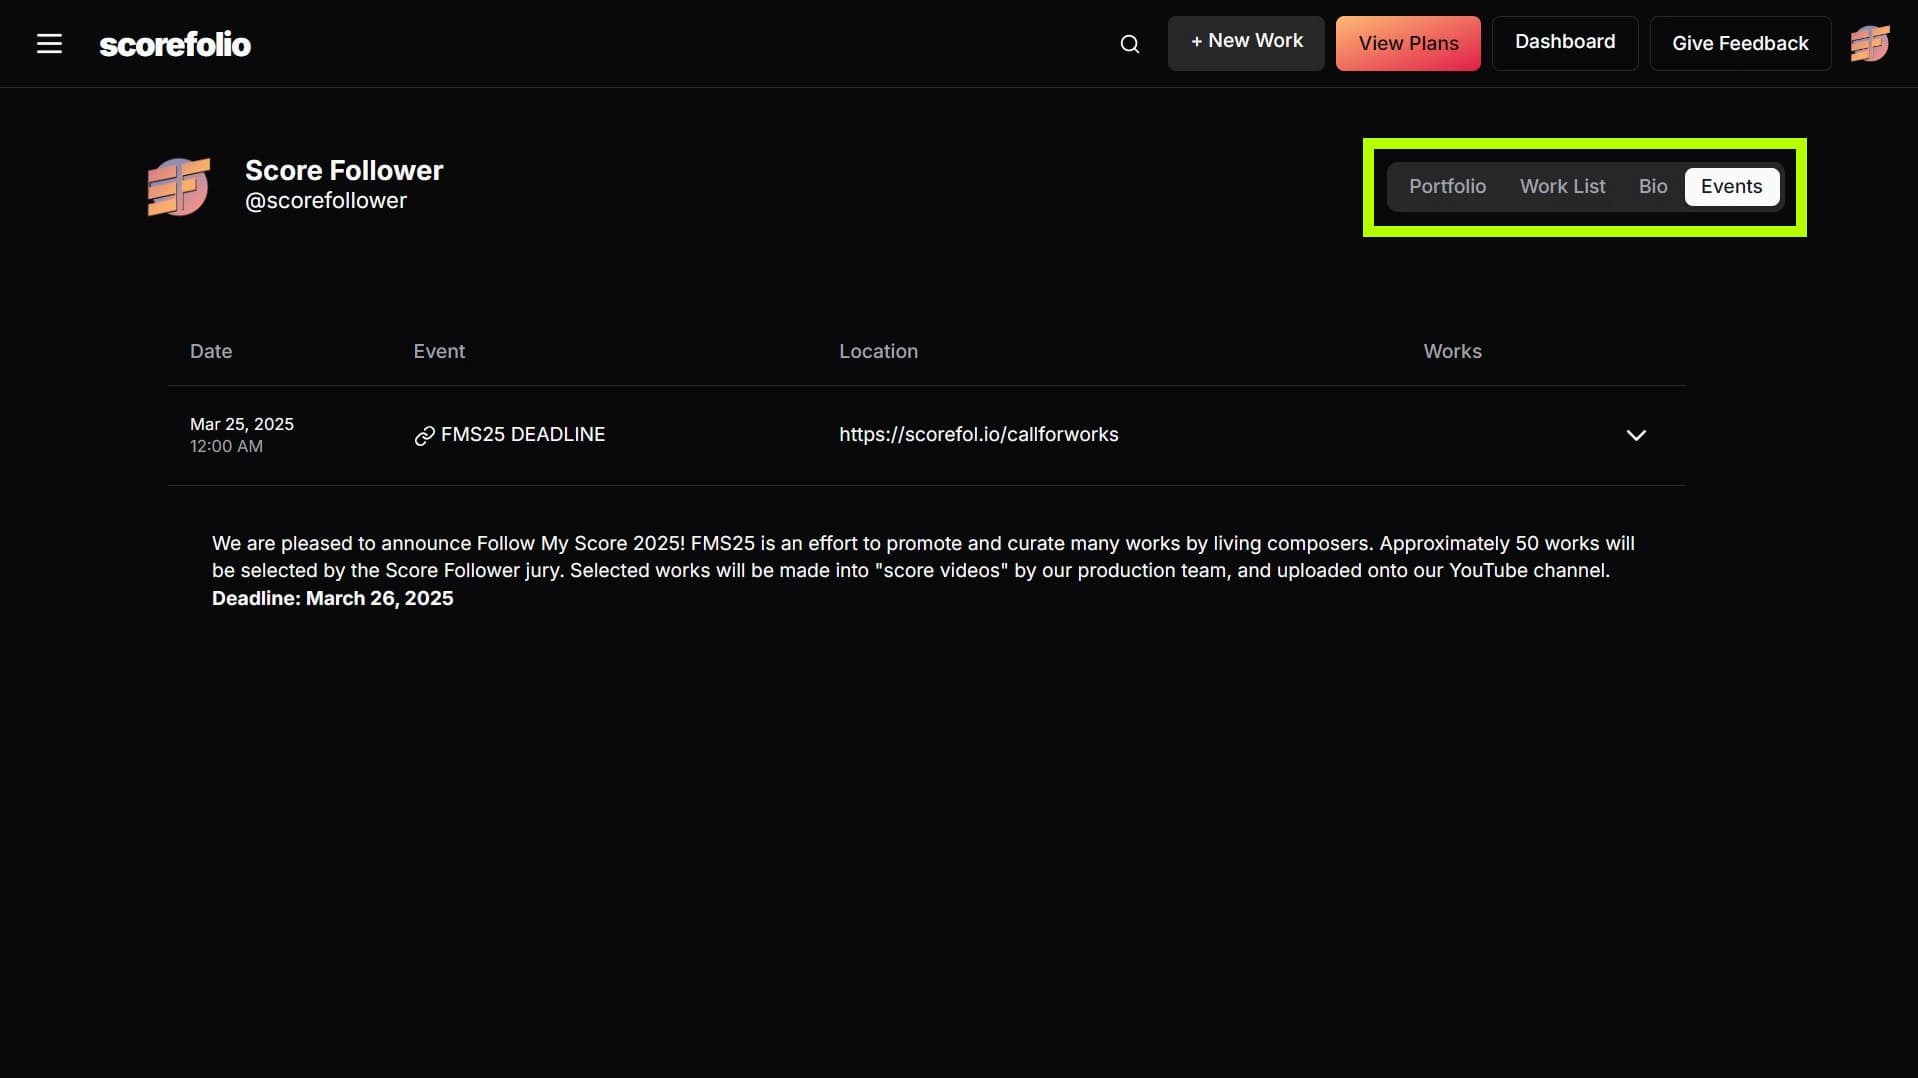The width and height of the screenshot is (1918, 1078).
Task: Click the scorefolio logo
Action: point(175,44)
